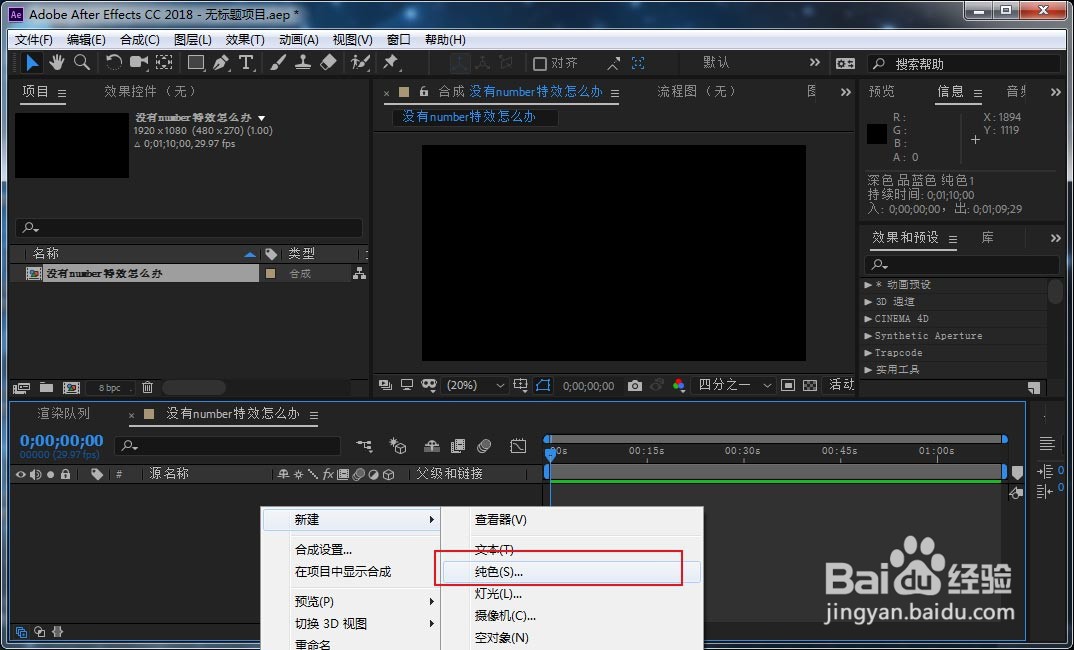The width and height of the screenshot is (1074, 650).
Task: Click the blue current time indicator marker
Action: coord(550,453)
